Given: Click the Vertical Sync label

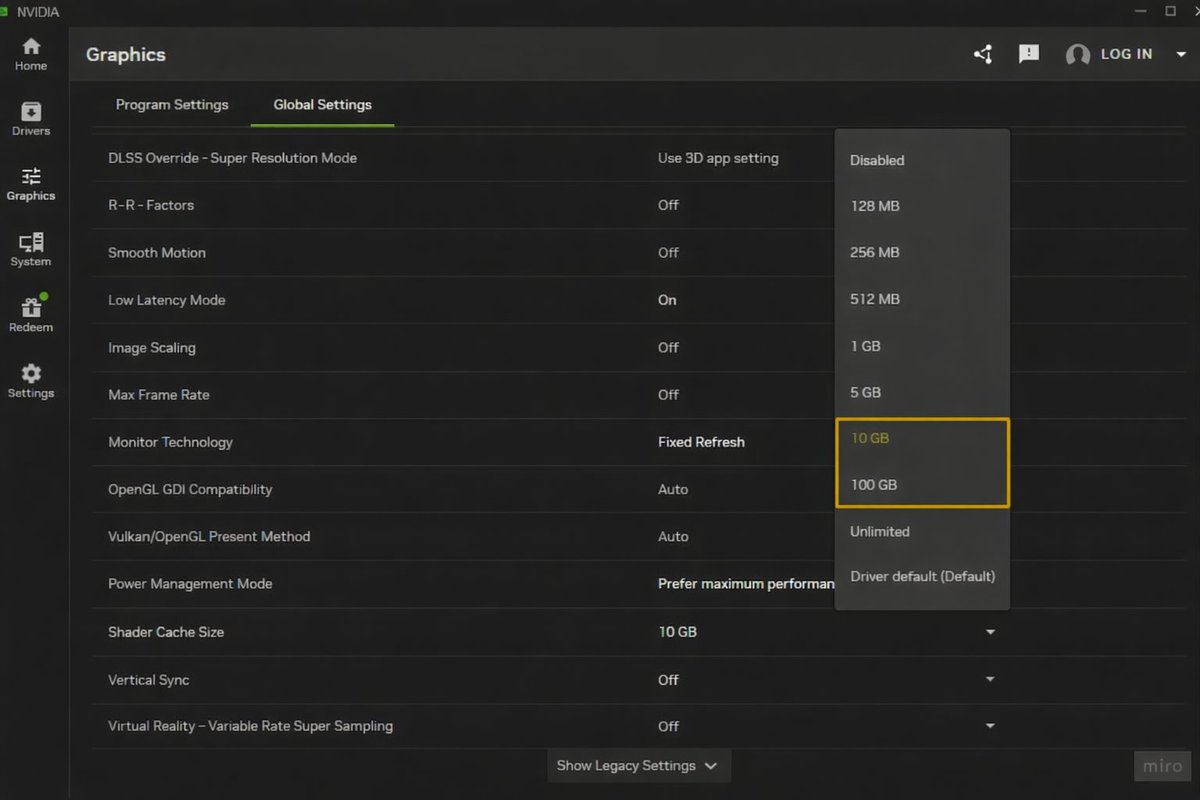Looking at the screenshot, I should click(148, 679).
